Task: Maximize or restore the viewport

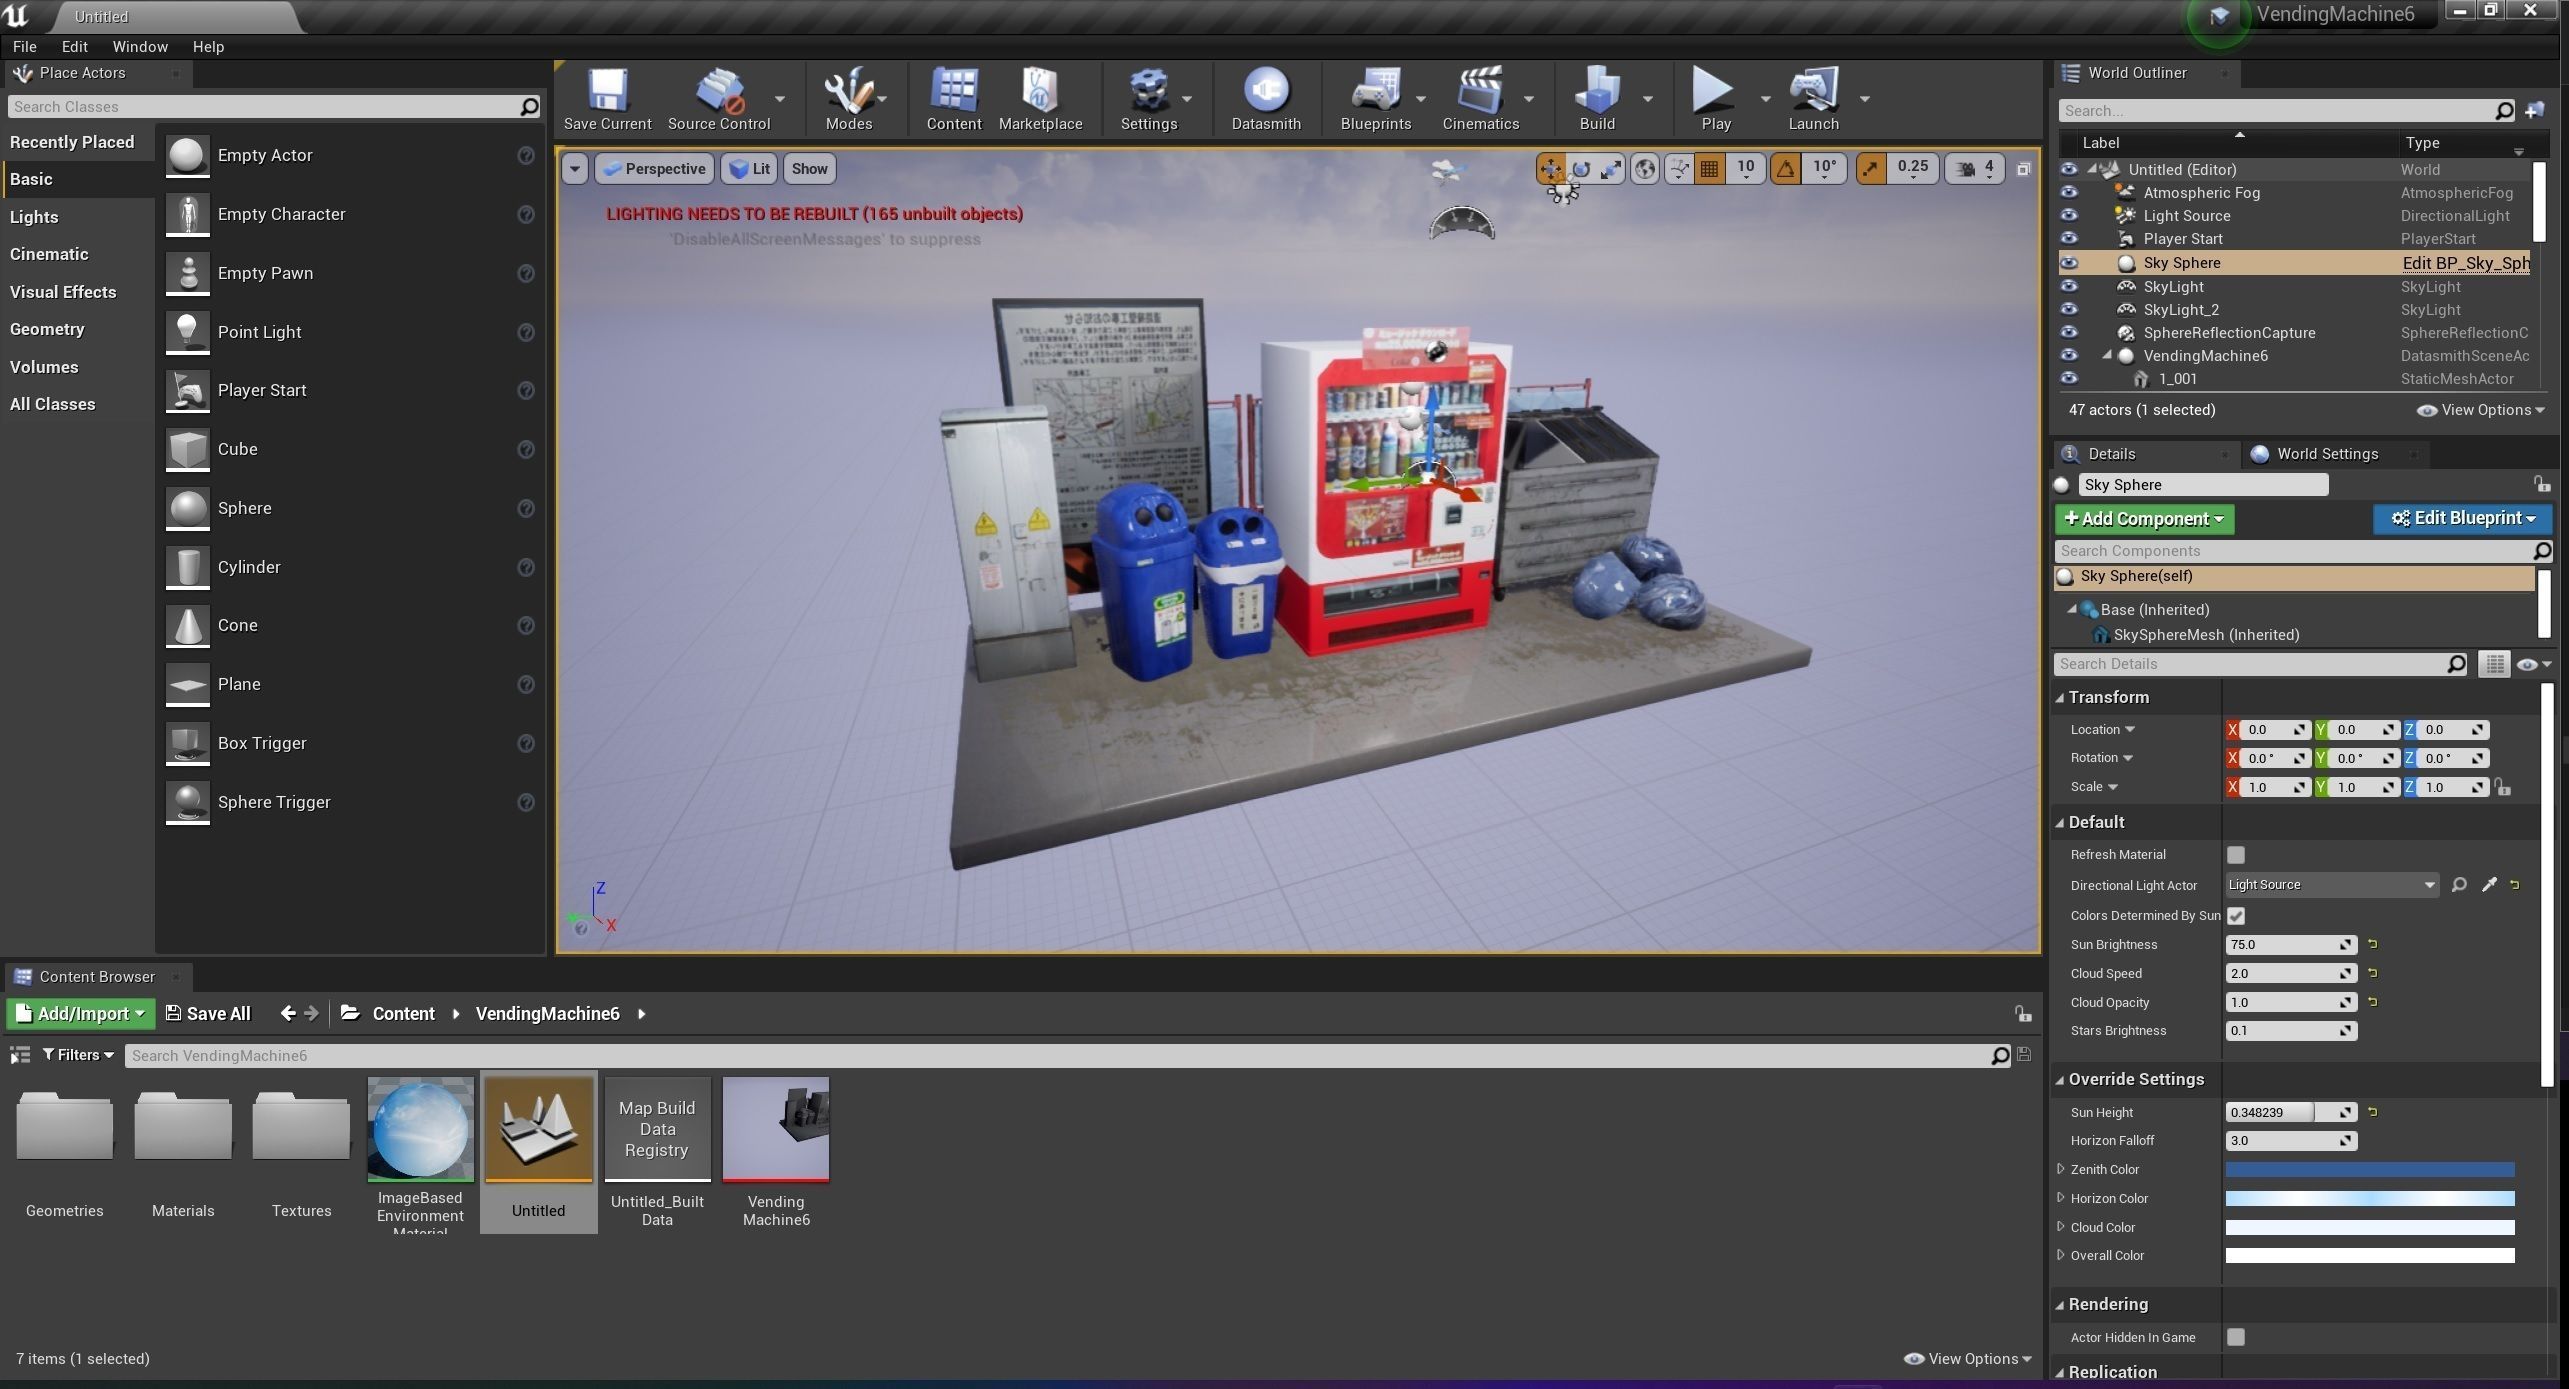Action: pyautogui.click(x=2023, y=169)
